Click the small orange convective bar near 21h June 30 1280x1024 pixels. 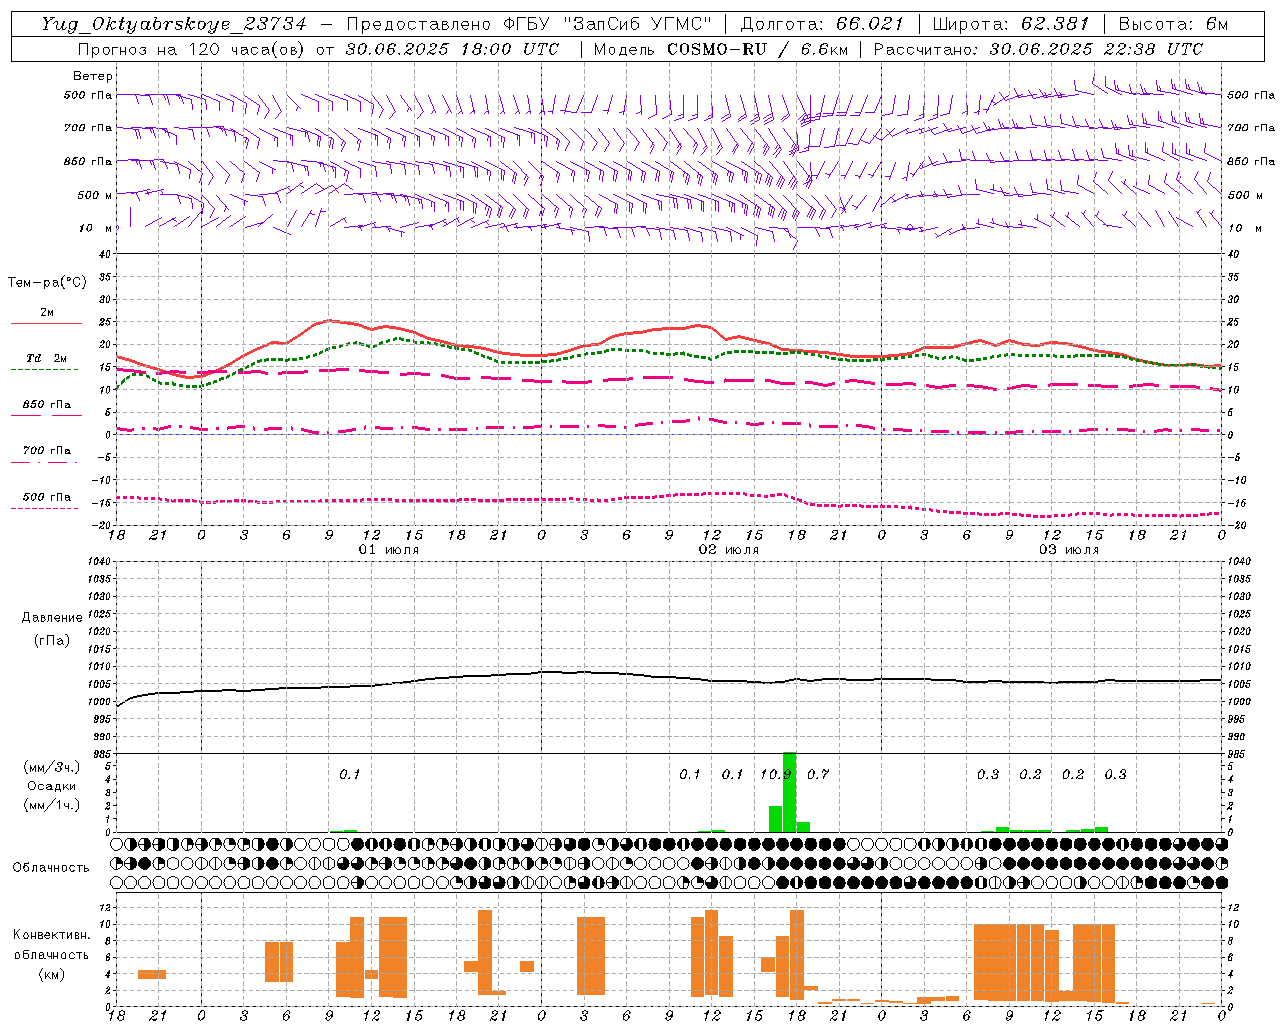[x=152, y=974]
